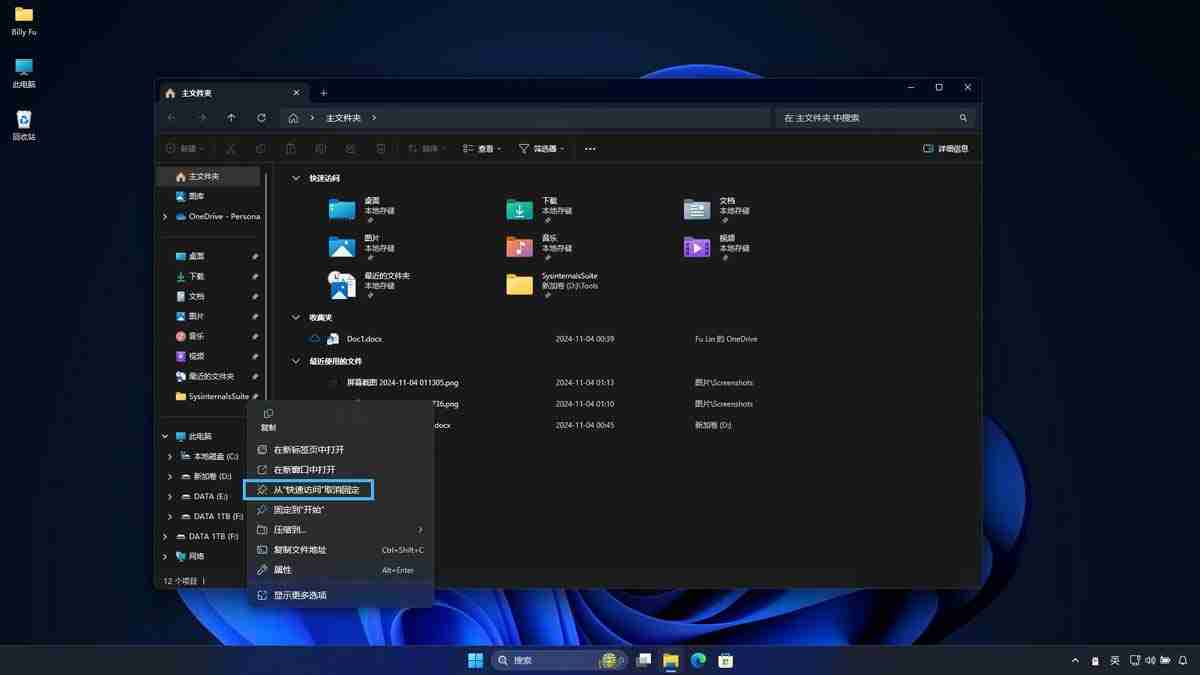Toggle the pin icon next to 下载 in sidebar
The width and height of the screenshot is (1200, 675).
tap(255, 276)
